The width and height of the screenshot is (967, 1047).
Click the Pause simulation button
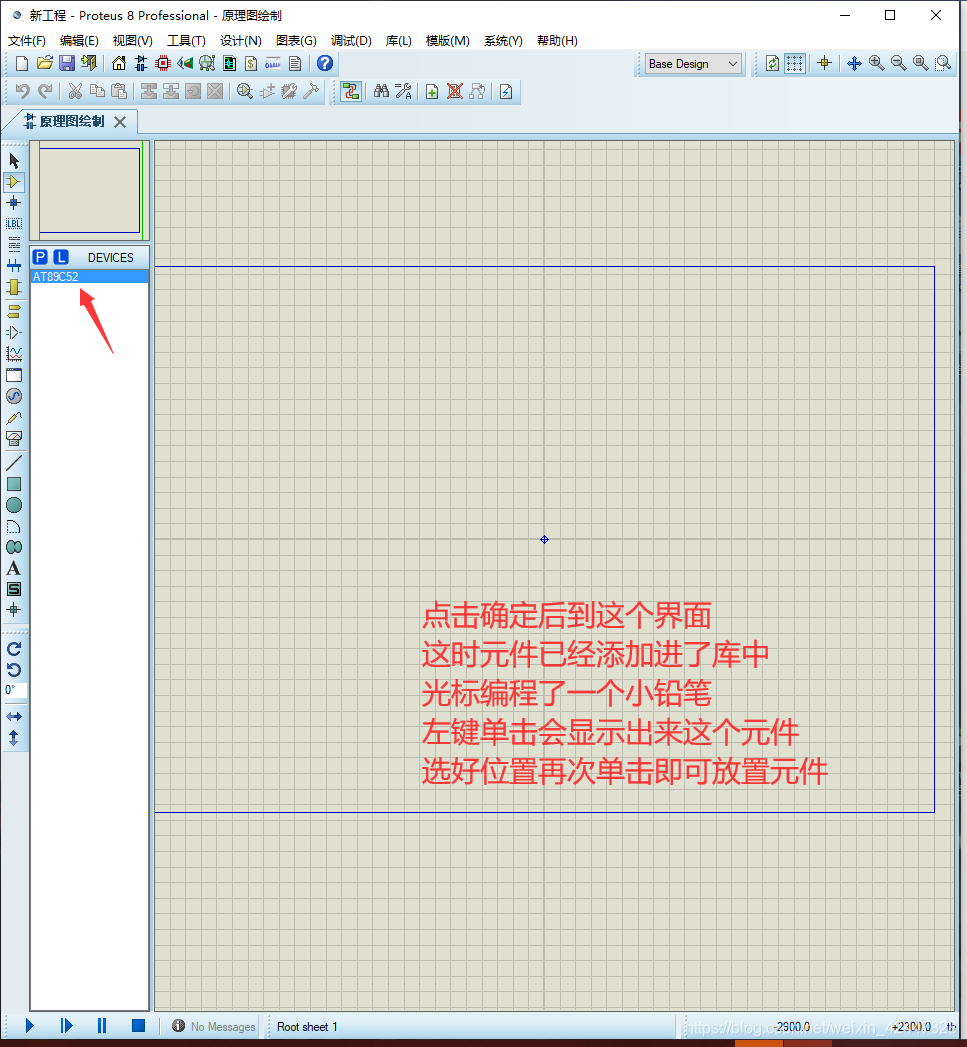[102, 1026]
